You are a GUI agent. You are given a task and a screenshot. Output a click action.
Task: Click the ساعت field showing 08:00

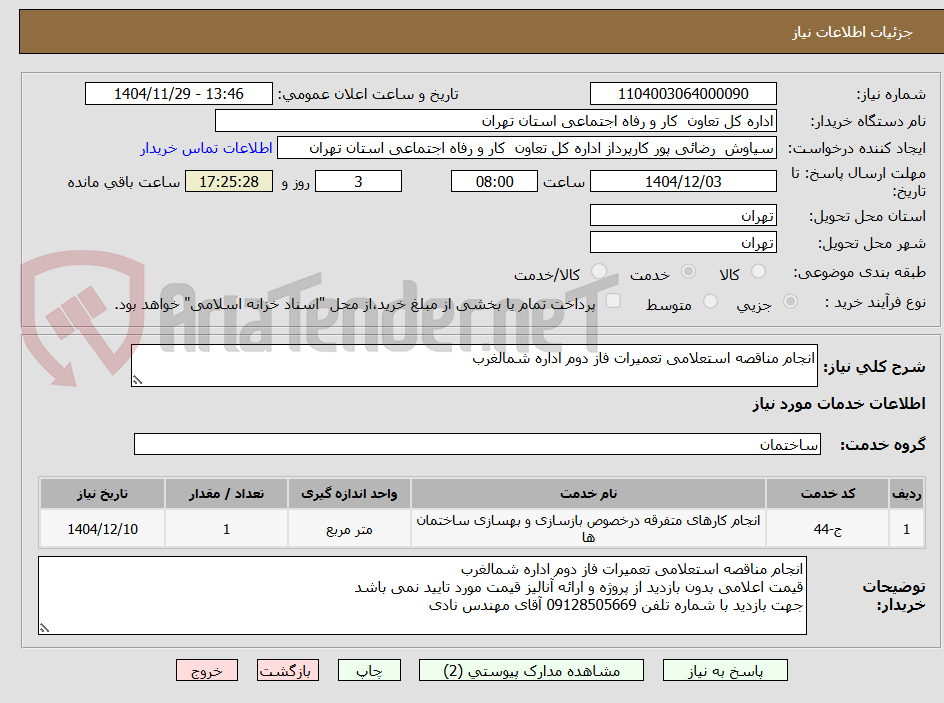tap(494, 181)
